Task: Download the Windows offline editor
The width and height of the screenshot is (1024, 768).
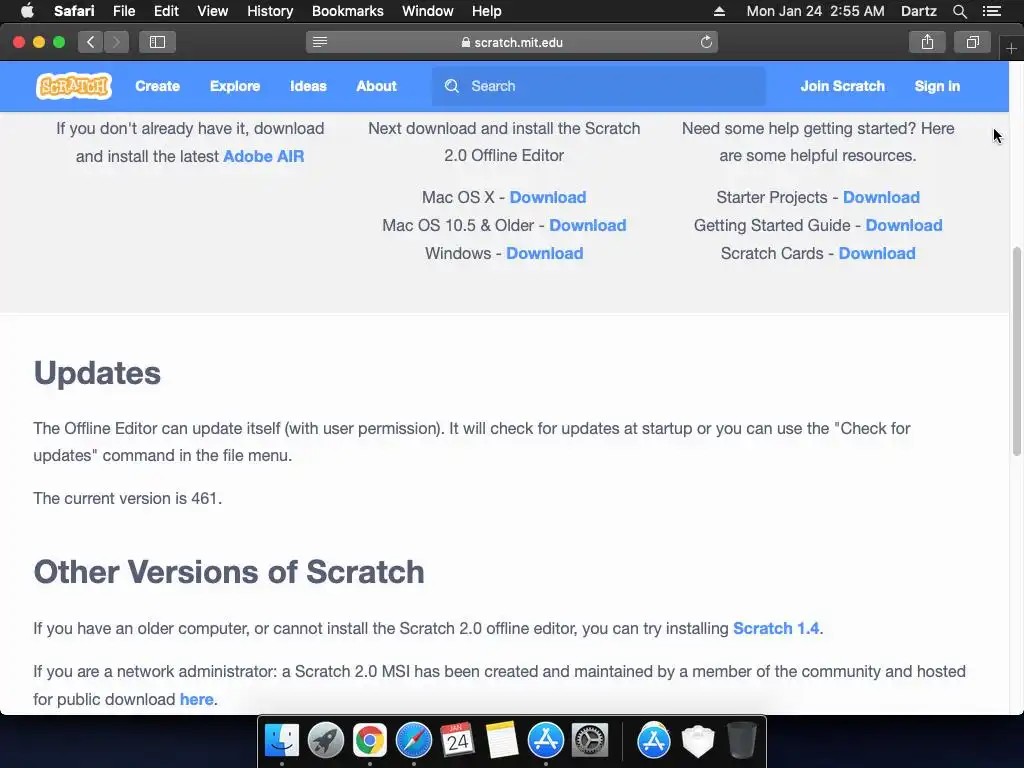Action: 545,253
